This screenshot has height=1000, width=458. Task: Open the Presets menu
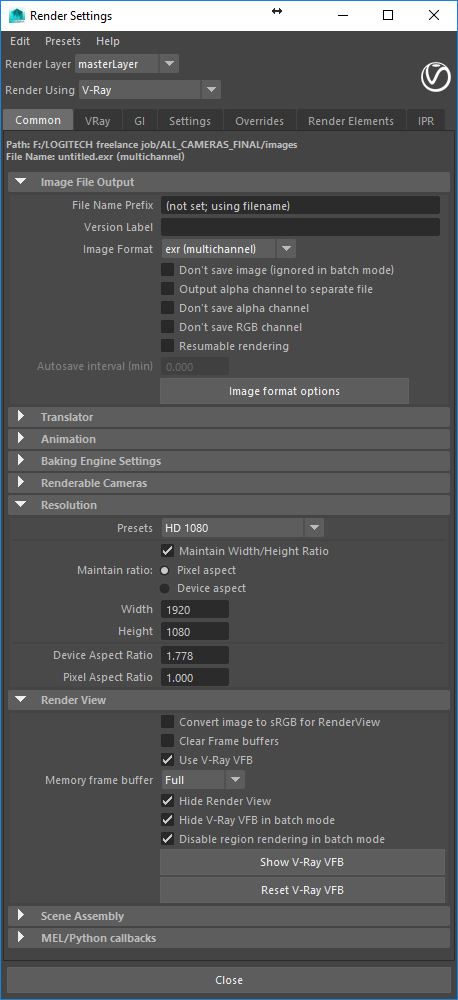[63, 41]
